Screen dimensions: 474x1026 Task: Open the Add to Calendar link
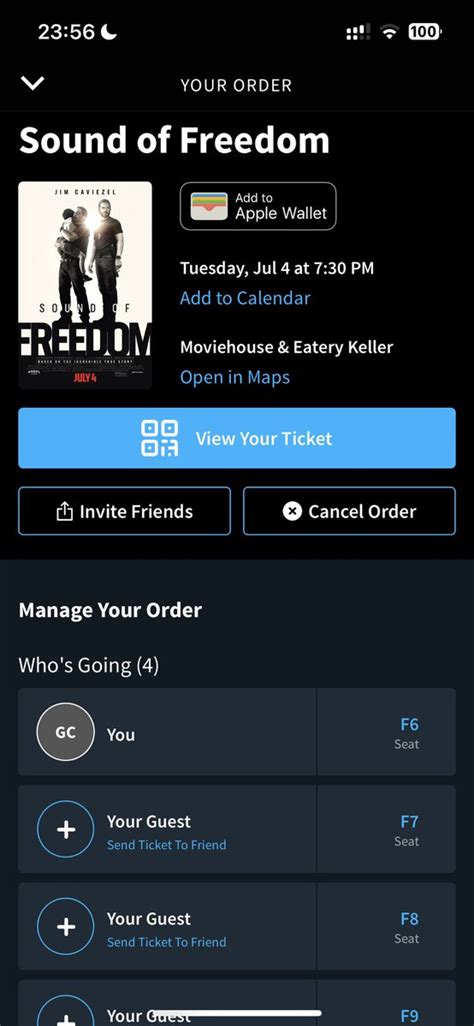[245, 298]
